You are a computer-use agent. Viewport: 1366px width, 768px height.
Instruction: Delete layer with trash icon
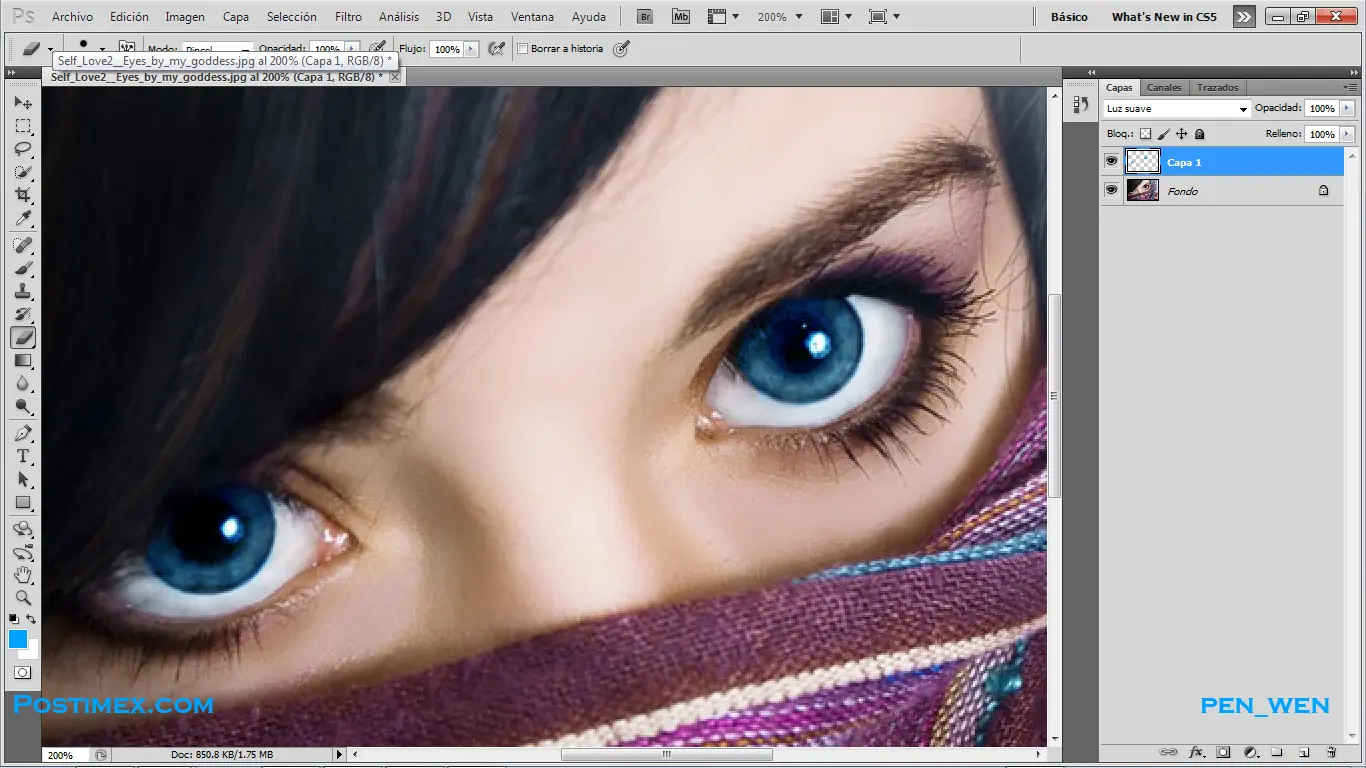(1331, 752)
